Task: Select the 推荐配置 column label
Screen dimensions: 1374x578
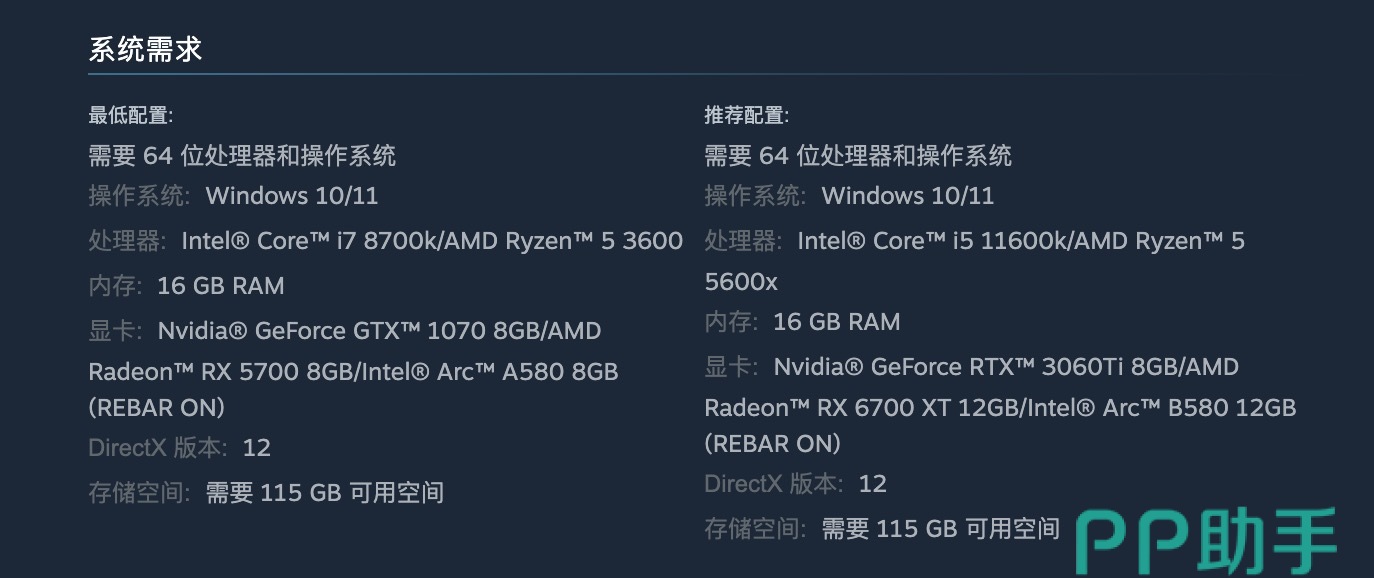Action: click(x=746, y=115)
